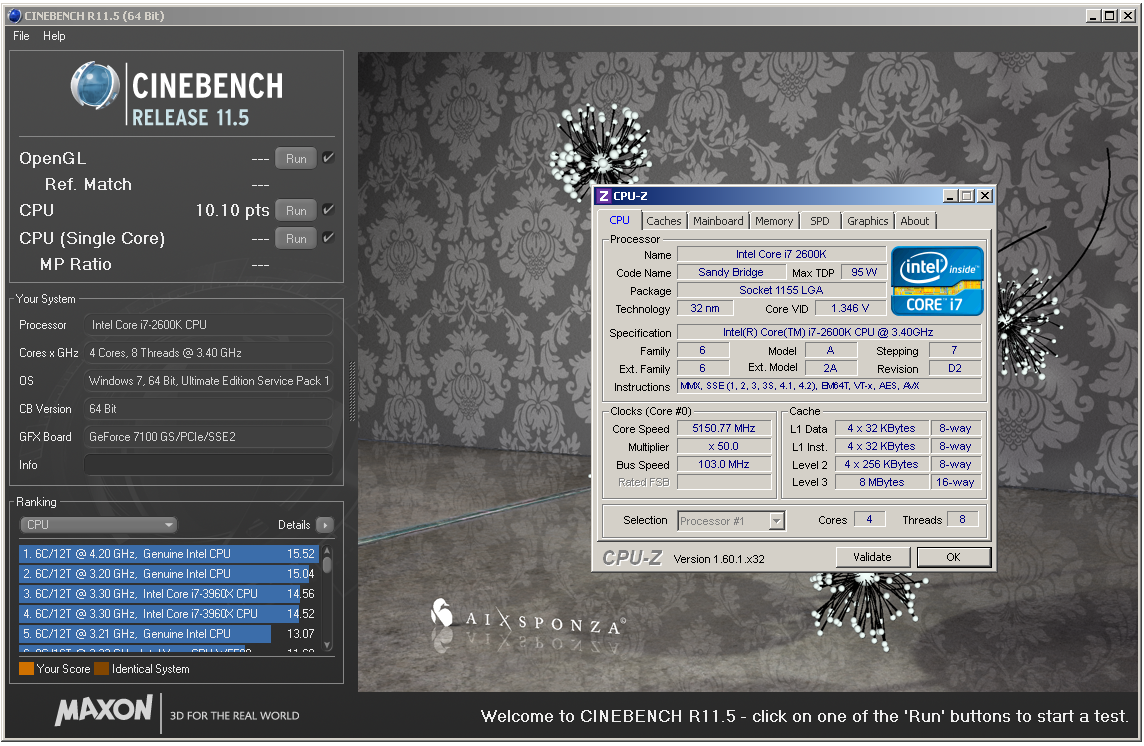Click the Core Speed 5150.77 MHz value

coord(724,428)
